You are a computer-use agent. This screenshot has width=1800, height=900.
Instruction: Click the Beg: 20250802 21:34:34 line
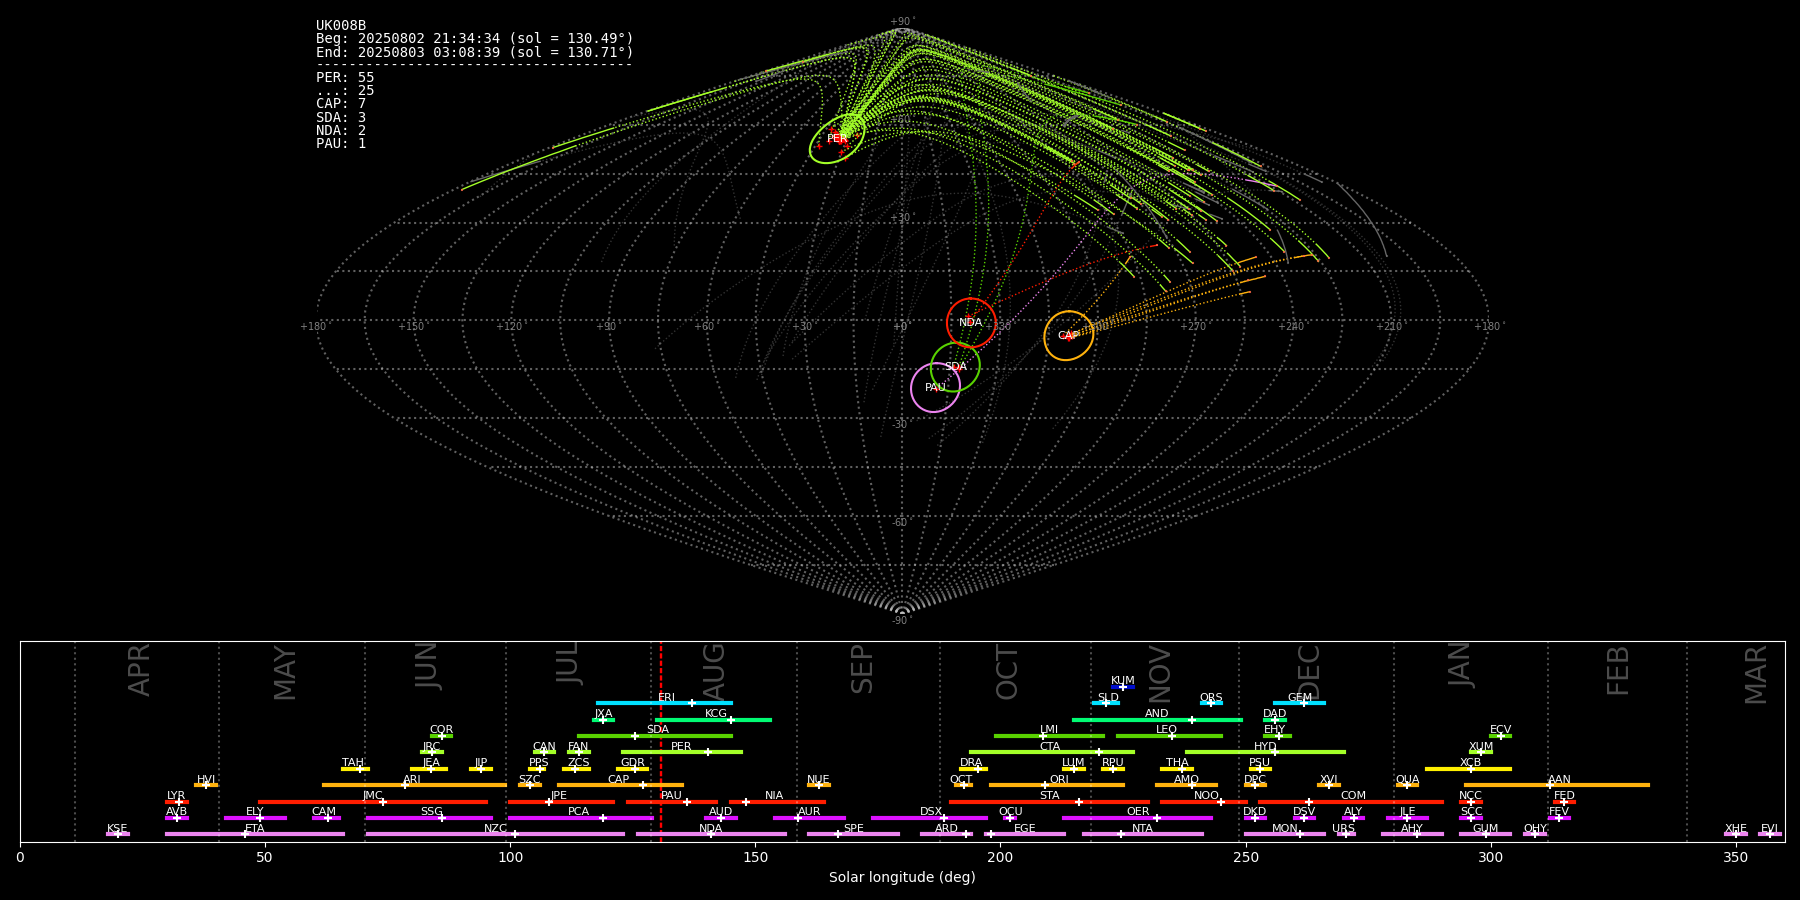tap(475, 39)
